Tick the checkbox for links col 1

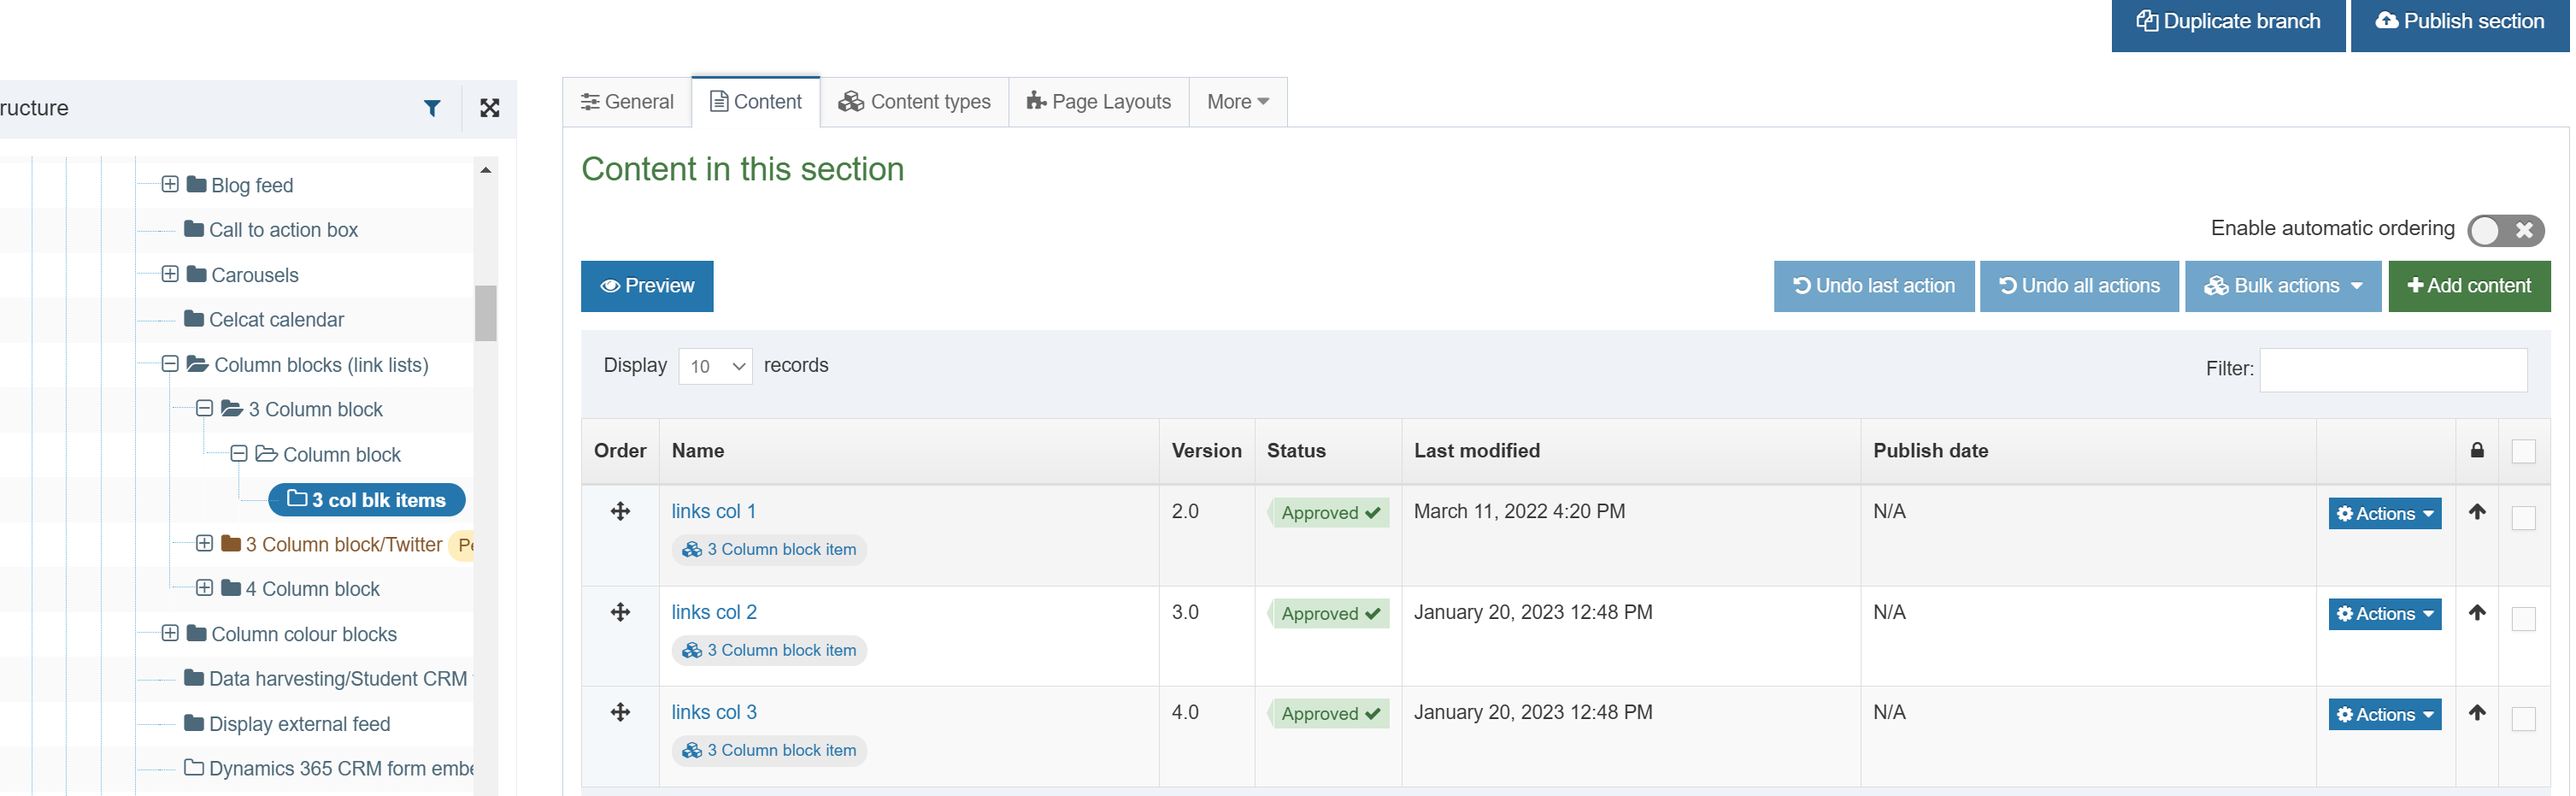click(x=2523, y=518)
